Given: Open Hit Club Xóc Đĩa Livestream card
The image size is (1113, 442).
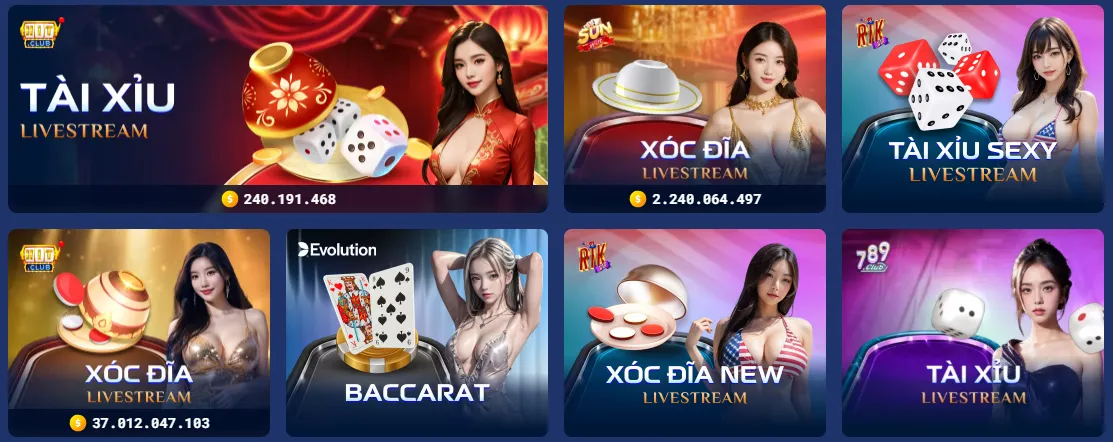Looking at the screenshot, I should (138, 332).
